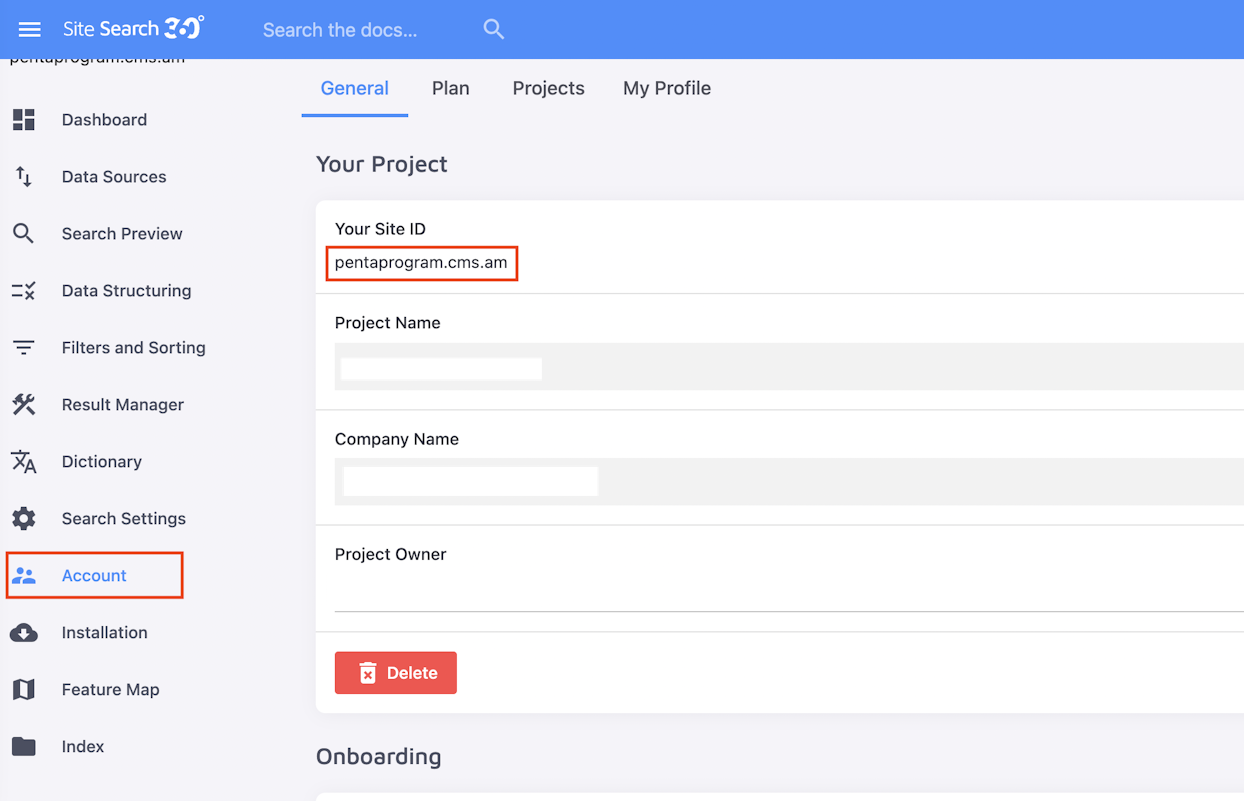Click the Account sidebar link

pos(94,576)
